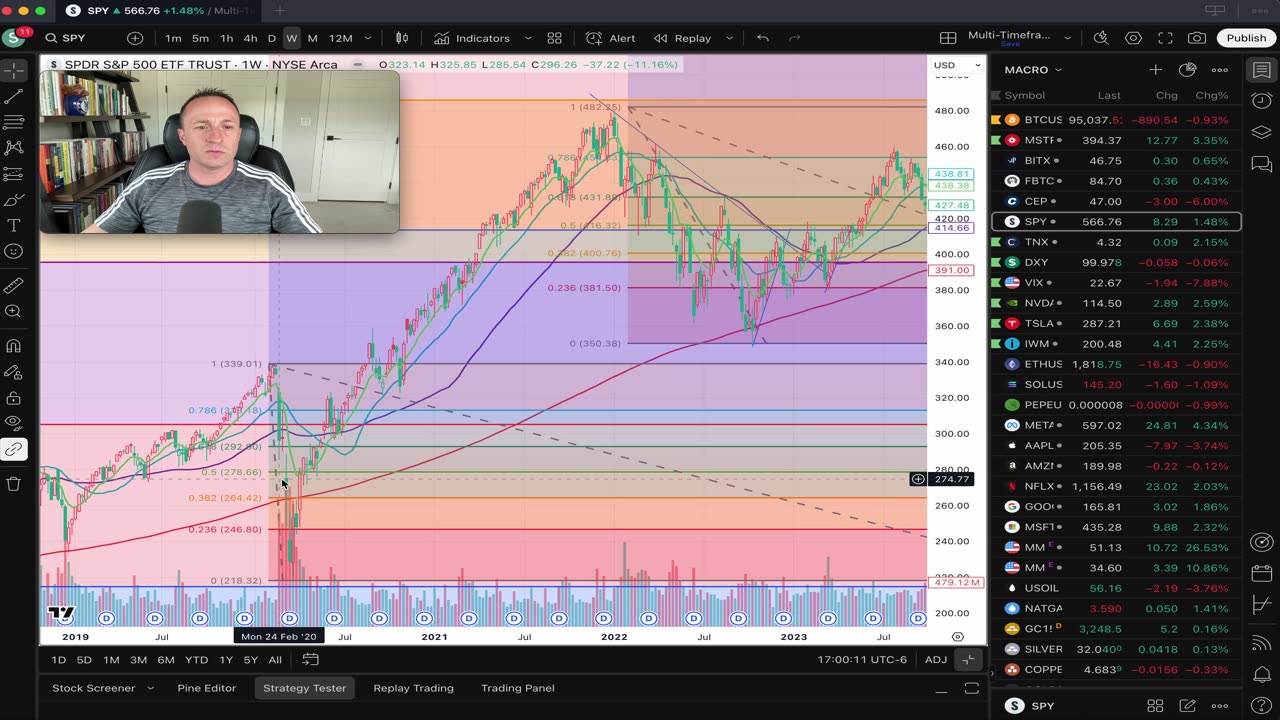Select the ruler measure tool
The width and height of the screenshot is (1280, 720).
(14, 286)
